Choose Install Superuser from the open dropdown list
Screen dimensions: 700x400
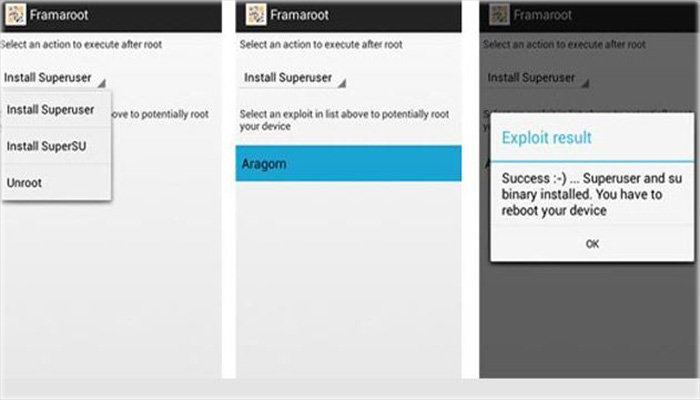pyautogui.click(x=56, y=109)
